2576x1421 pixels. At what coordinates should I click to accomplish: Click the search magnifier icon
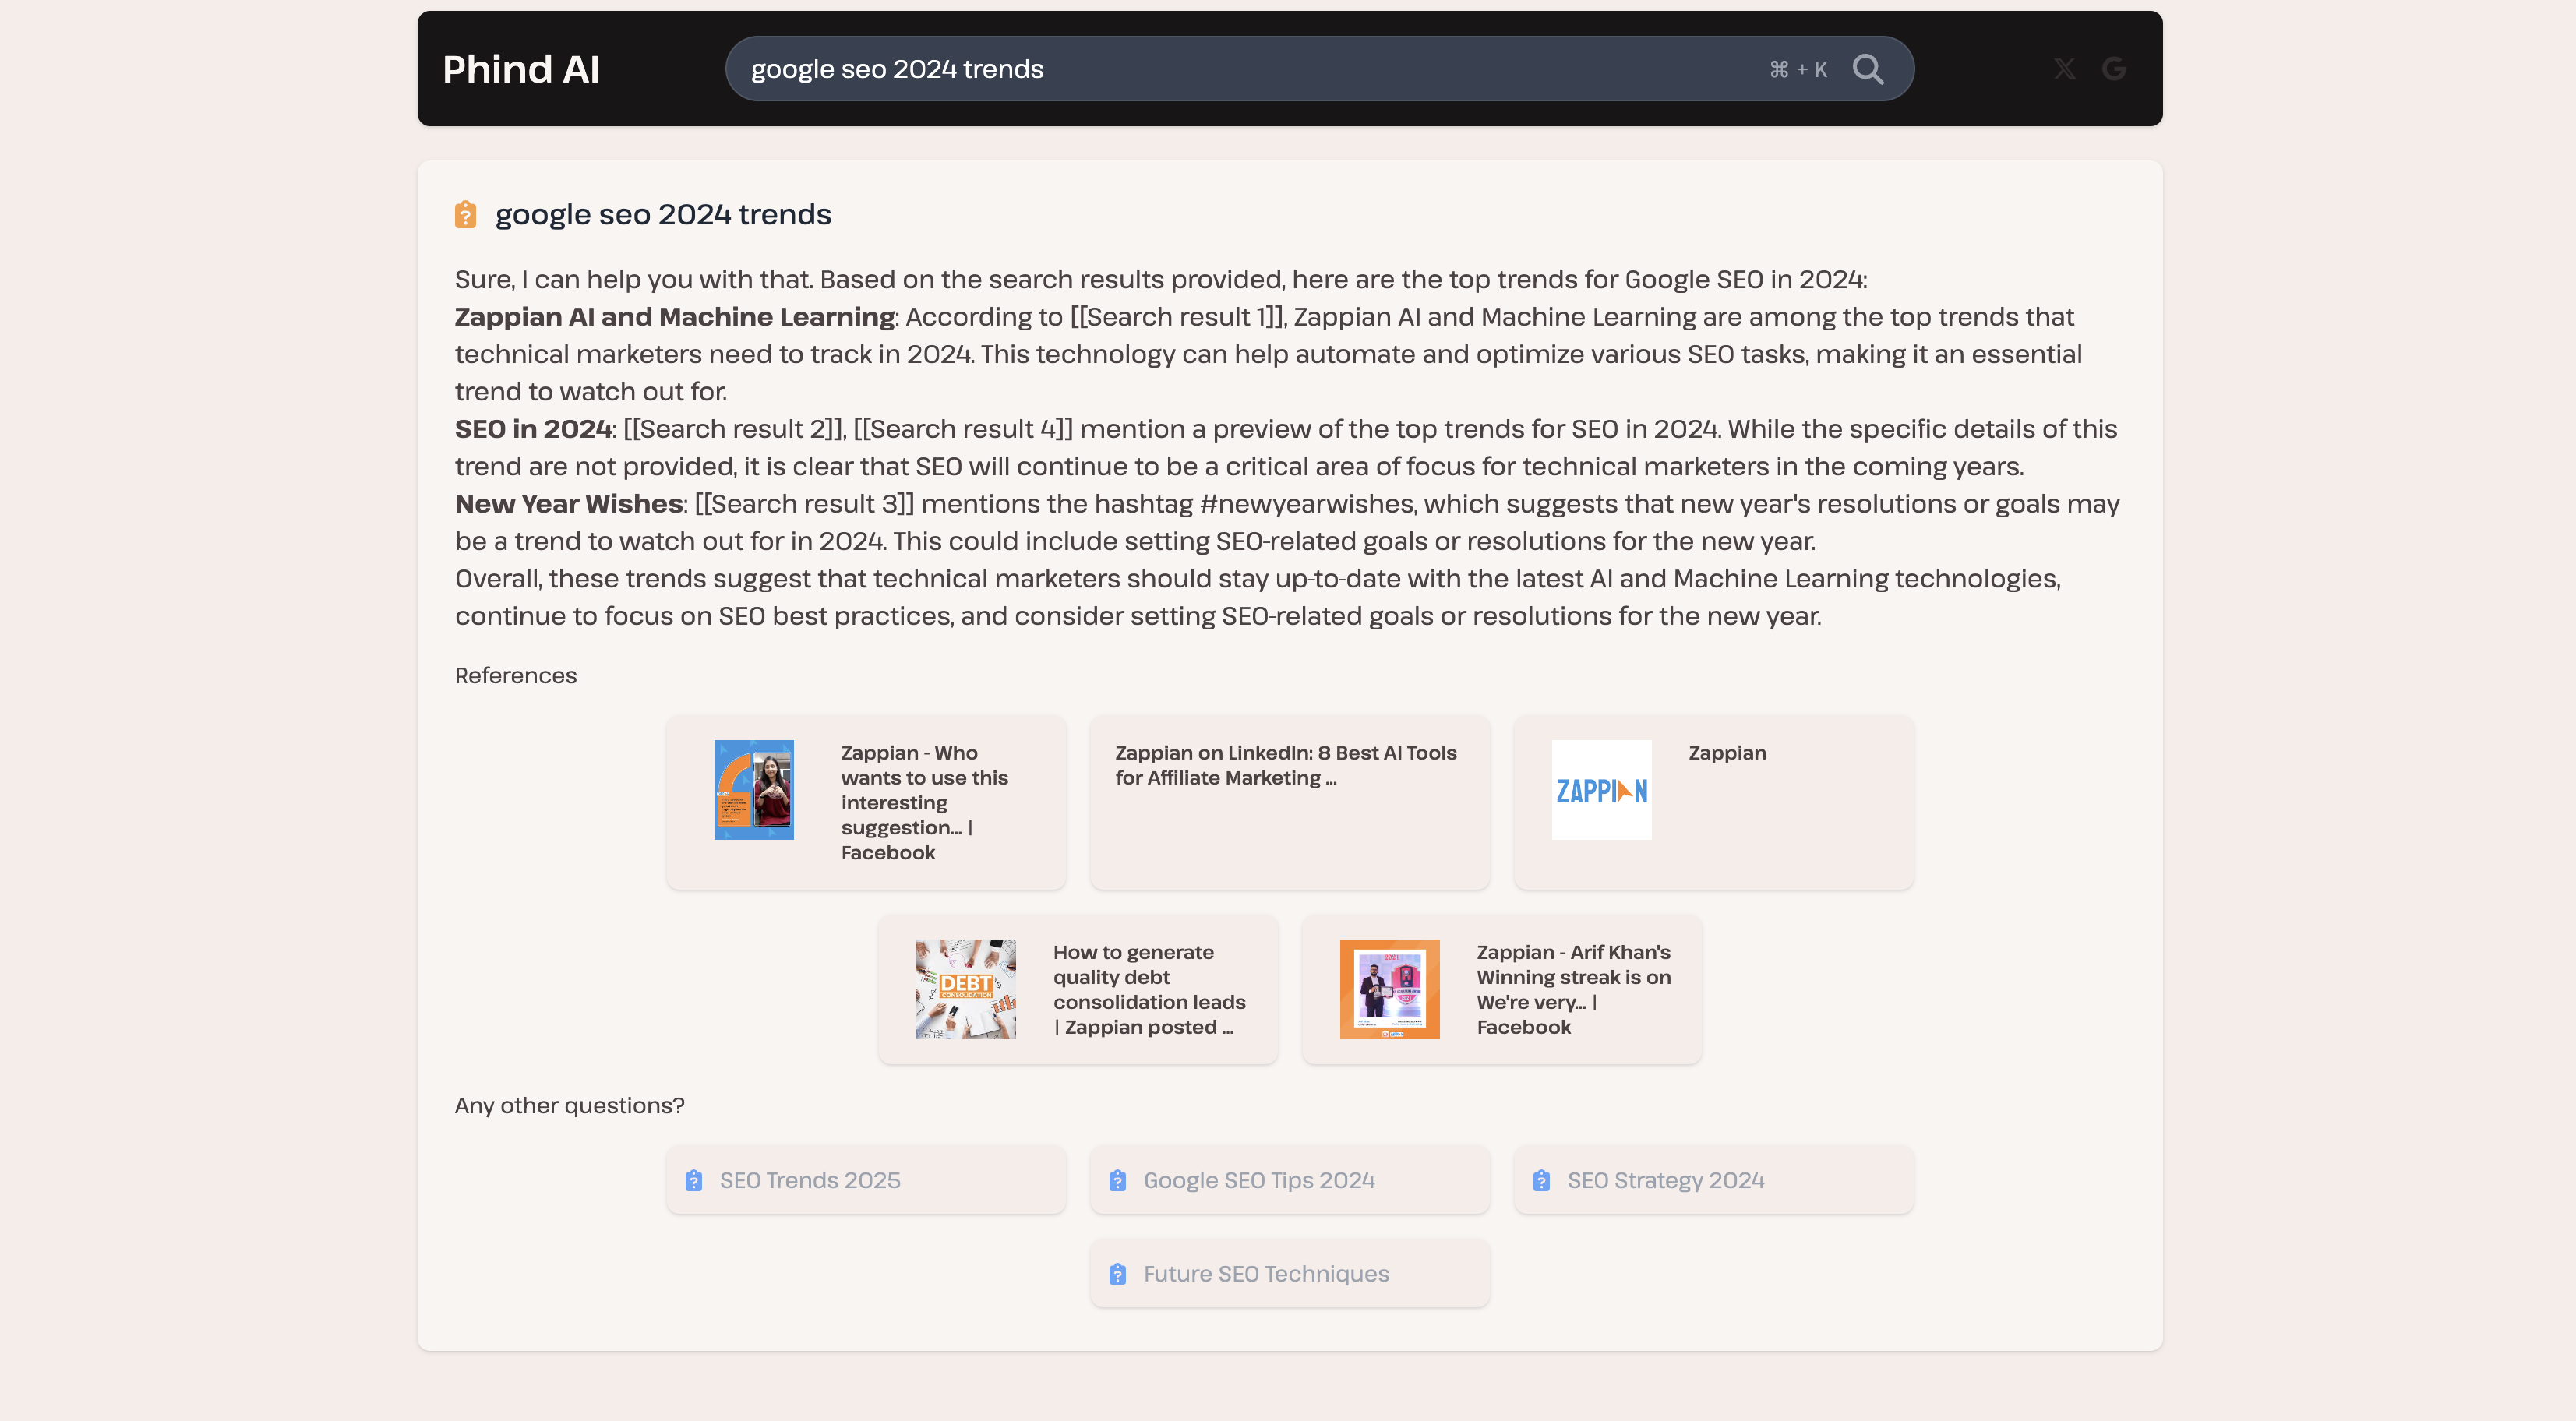[1867, 69]
